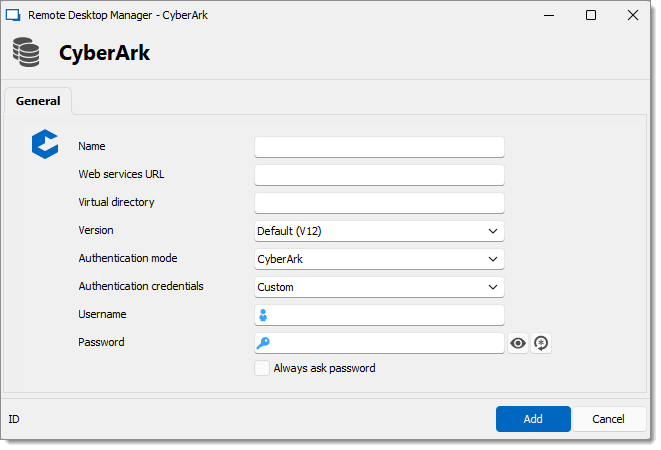Close the CyberArk dialog window
Image resolution: width=661 pixels, height=450 pixels.
[x=633, y=15]
